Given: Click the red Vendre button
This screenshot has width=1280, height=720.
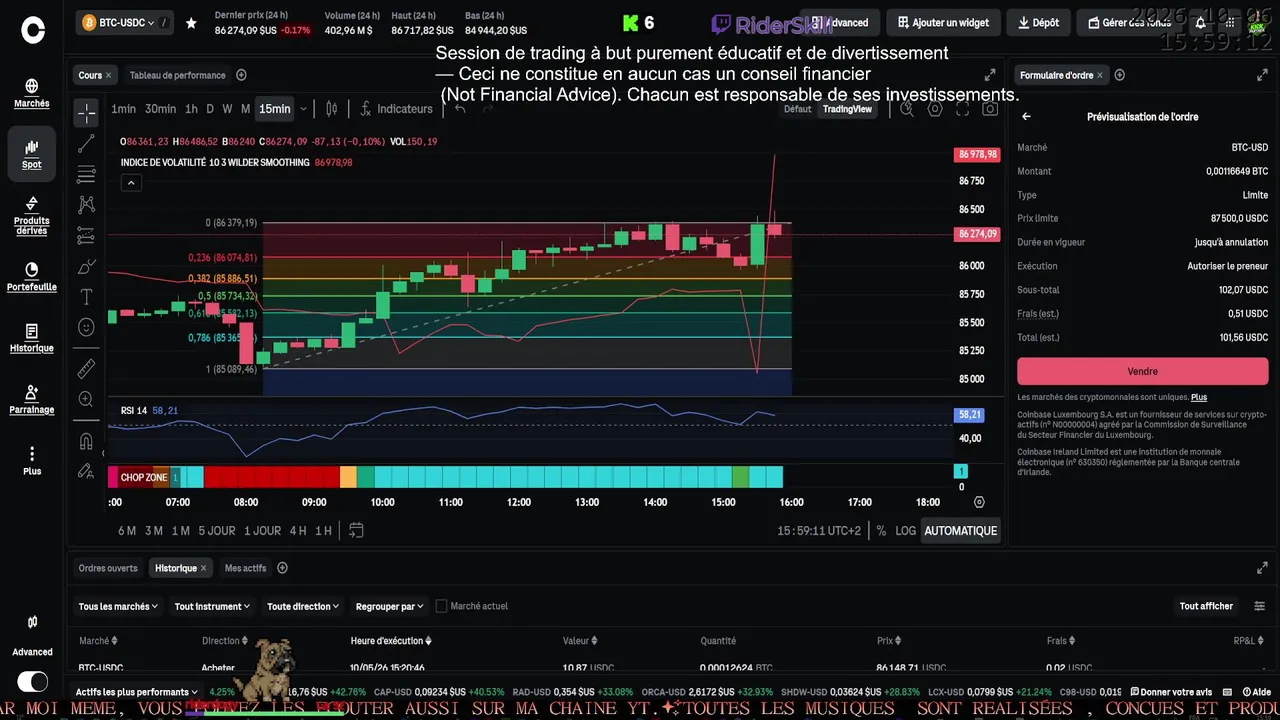Looking at the screenshot, I should click(1143, 371).
